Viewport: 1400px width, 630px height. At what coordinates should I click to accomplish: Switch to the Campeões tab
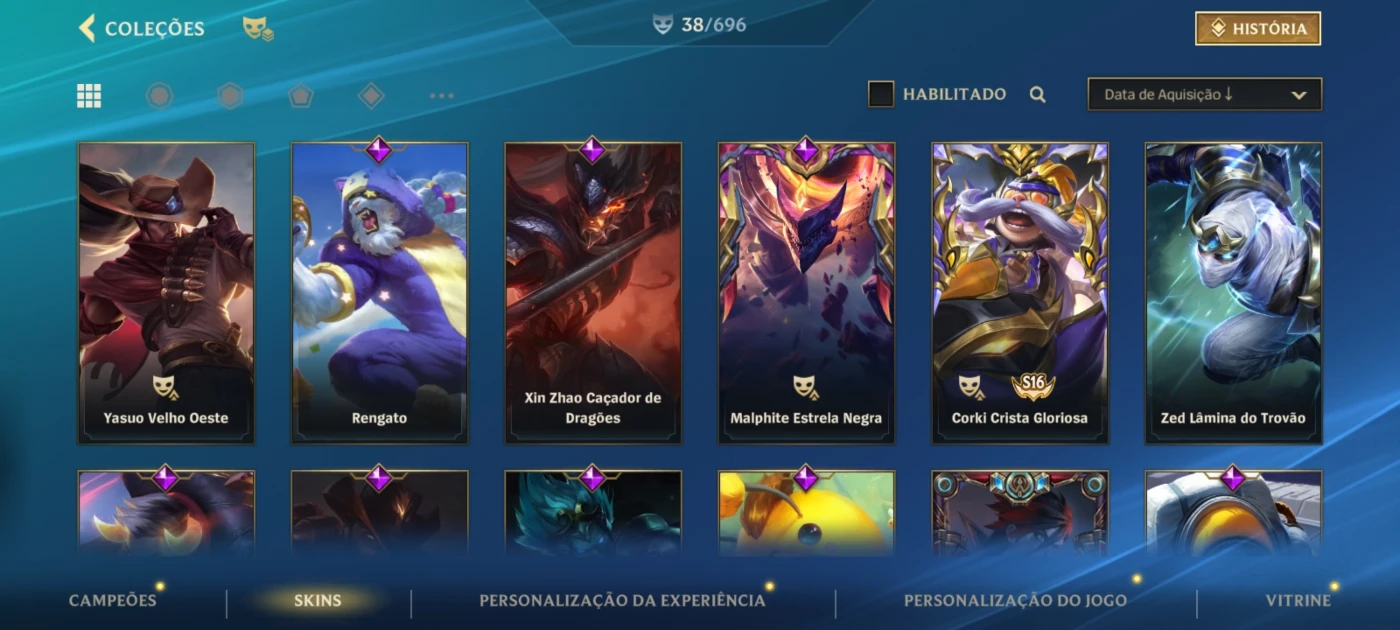(x=113, y=601)
